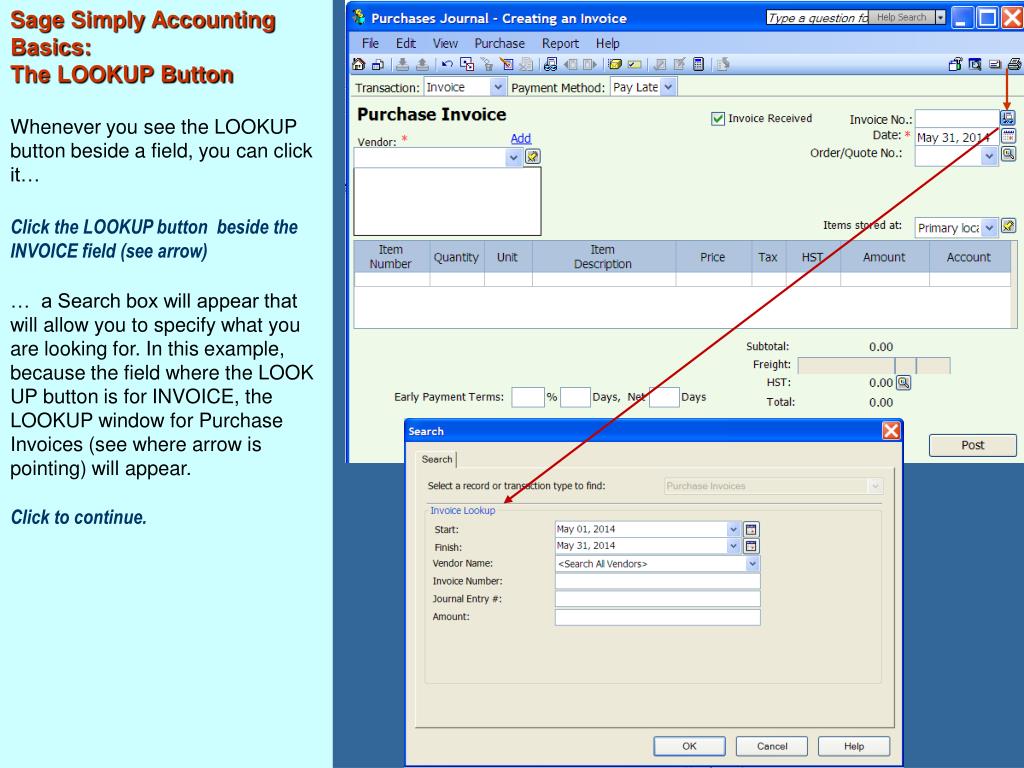Select the Search tab in Search dialog
The width and height of the screenshot is (1024, 768).
[437, 459]
